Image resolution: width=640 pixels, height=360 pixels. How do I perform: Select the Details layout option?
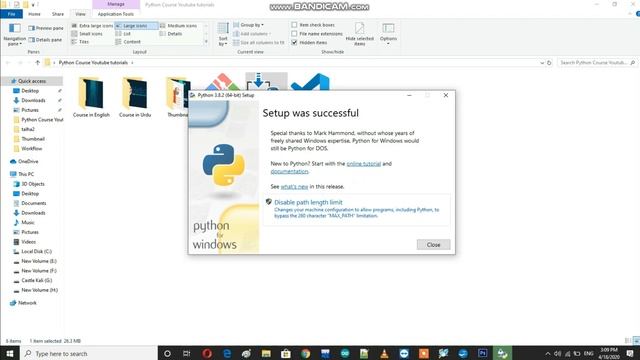tap(171, 34)
